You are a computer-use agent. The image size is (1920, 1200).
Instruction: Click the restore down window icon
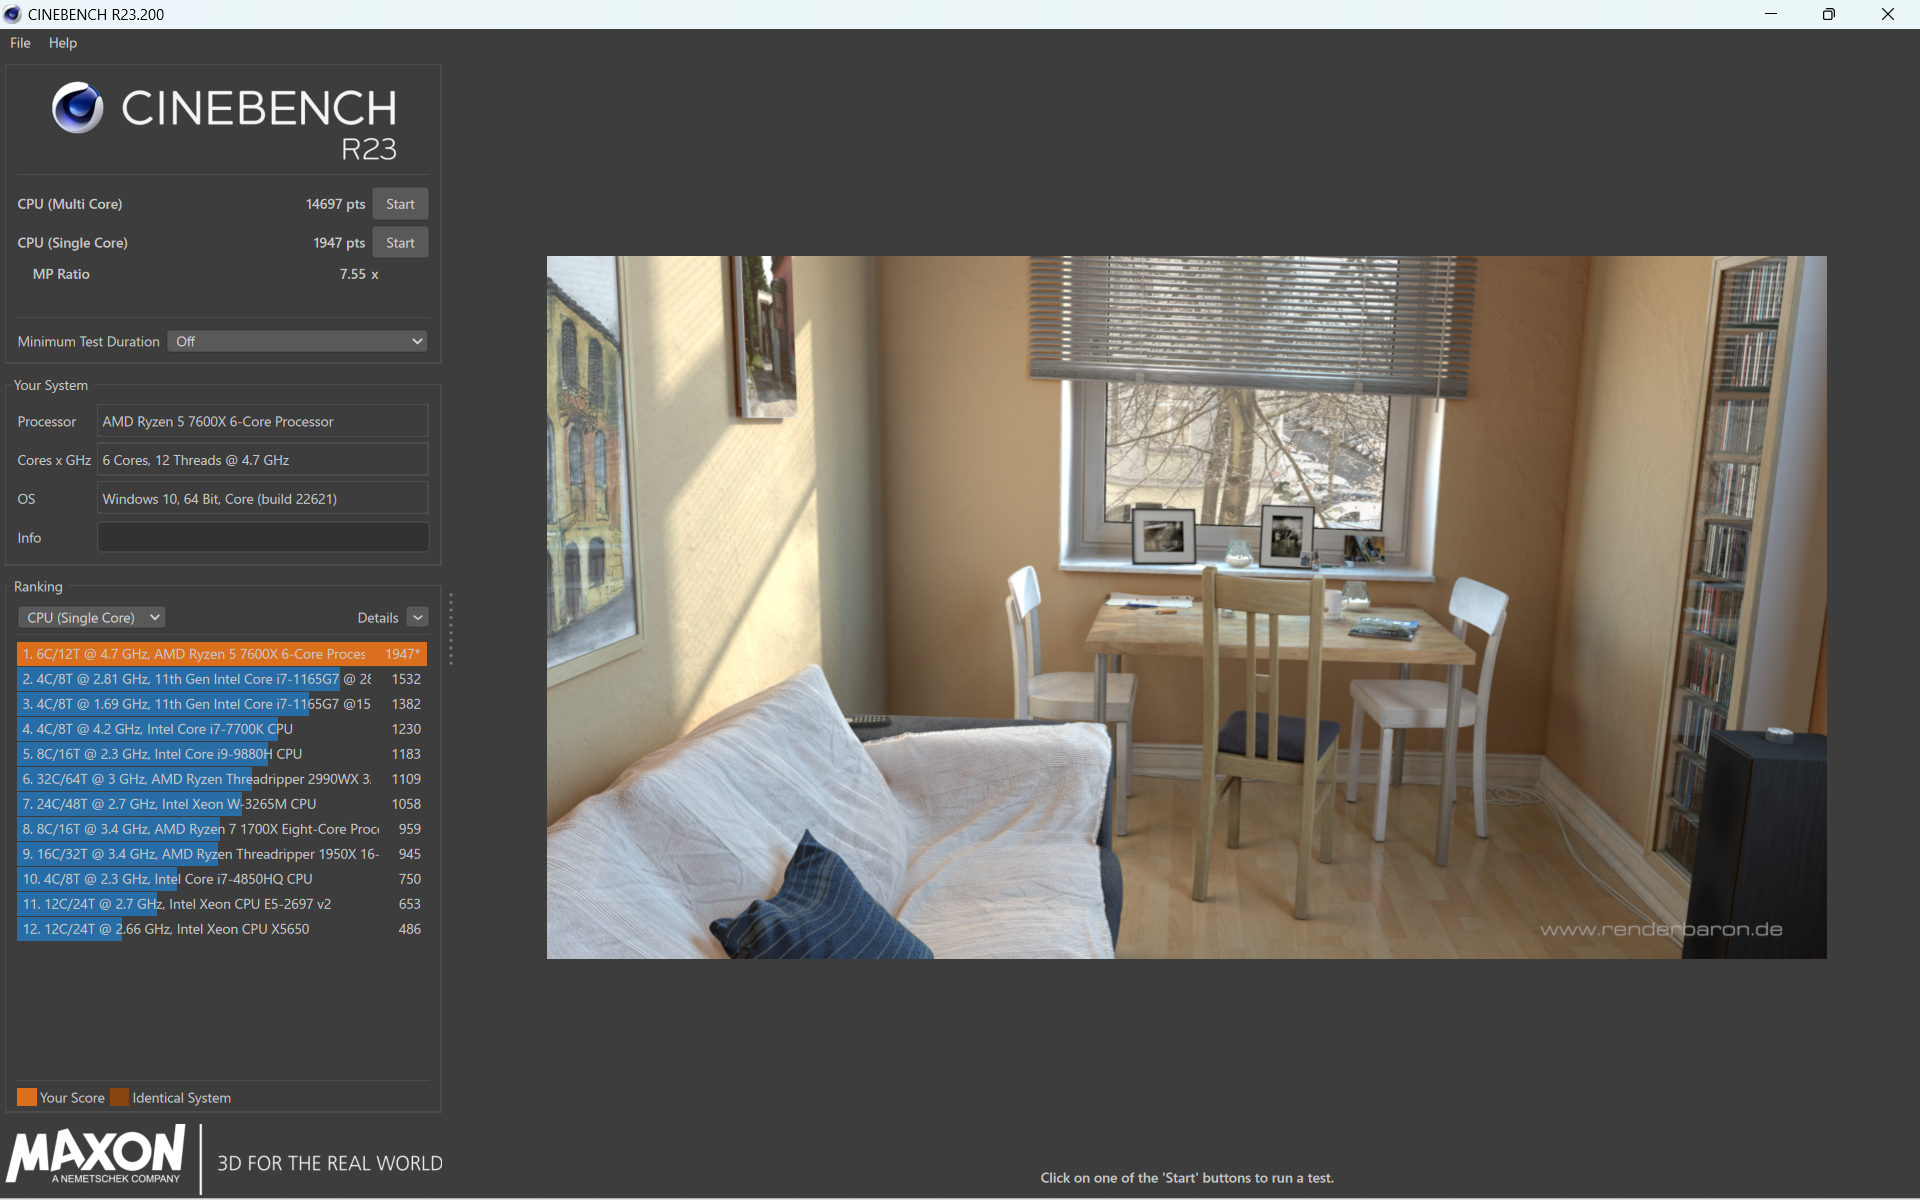1828,14
